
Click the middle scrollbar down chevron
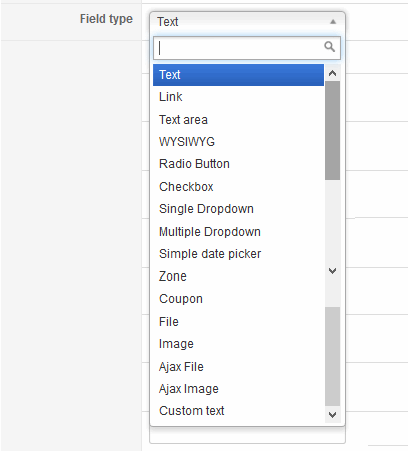point(332,270)
